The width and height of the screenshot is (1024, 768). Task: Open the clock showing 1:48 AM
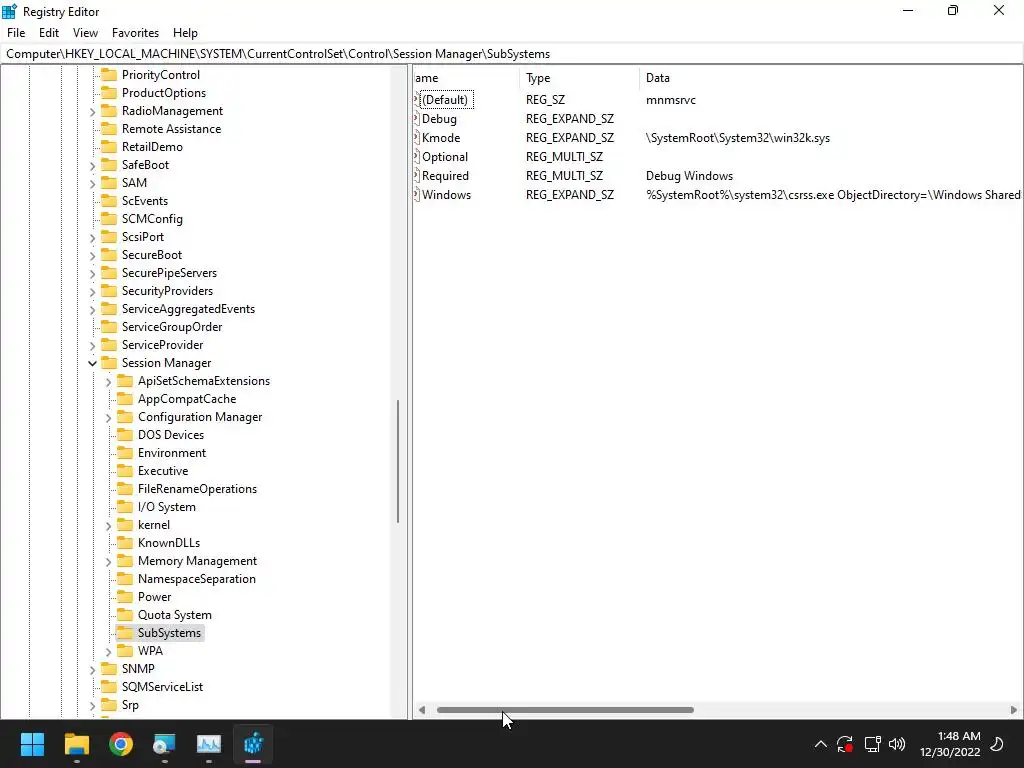tap(950, 744)
